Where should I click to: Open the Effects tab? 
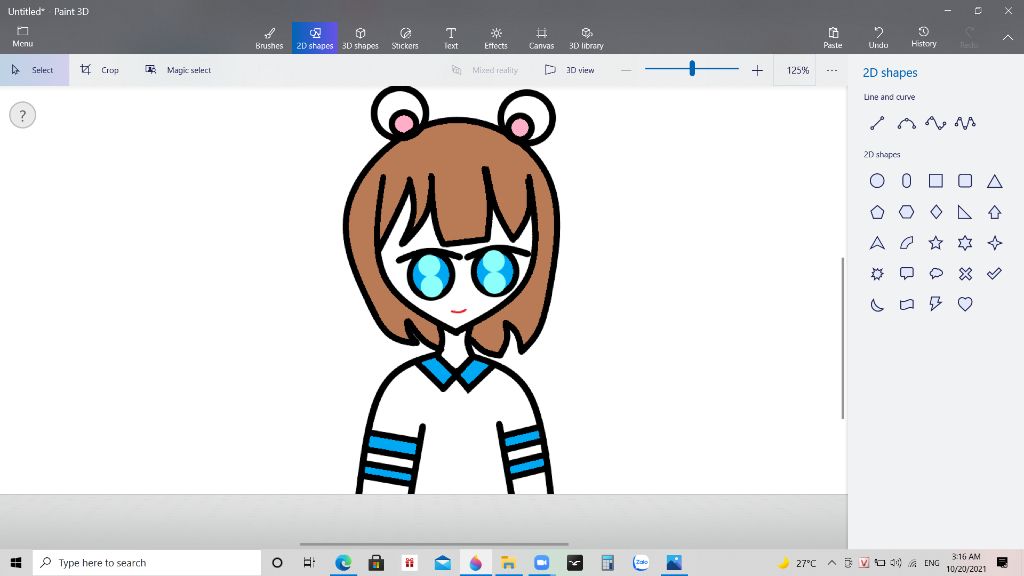click(496, 38)
